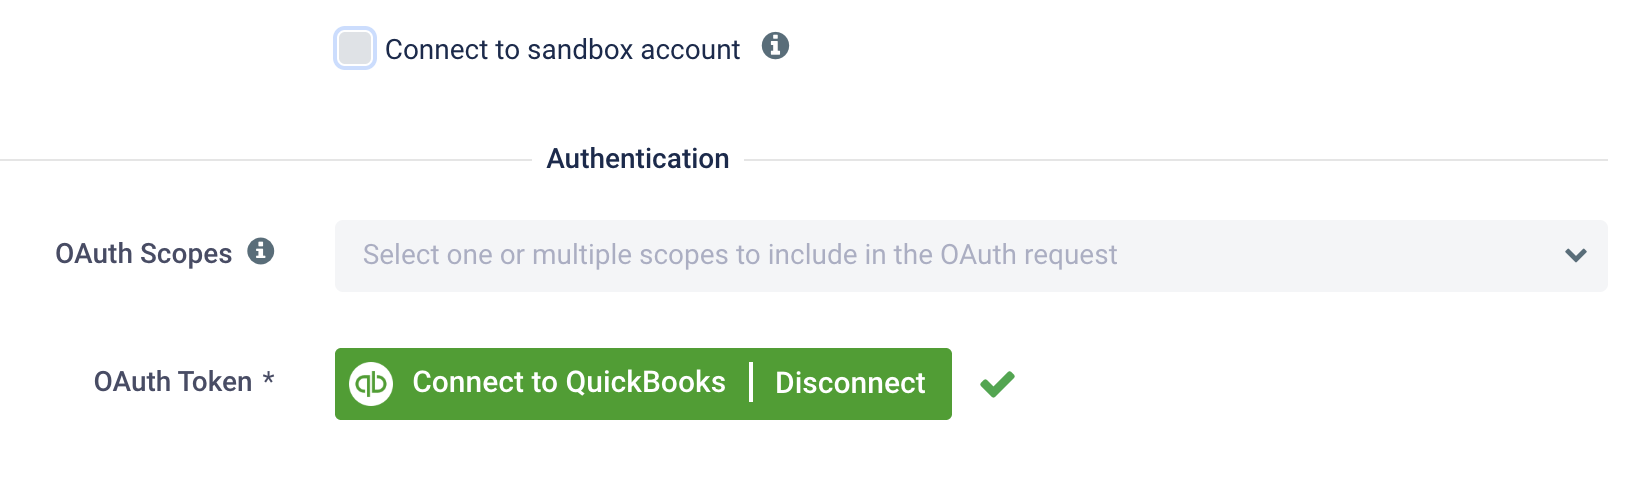Open the sandbox account info tooltip icon
The height and width of the screenshot is (496, 1626).
pyautogui.click(x=775, y=46)
